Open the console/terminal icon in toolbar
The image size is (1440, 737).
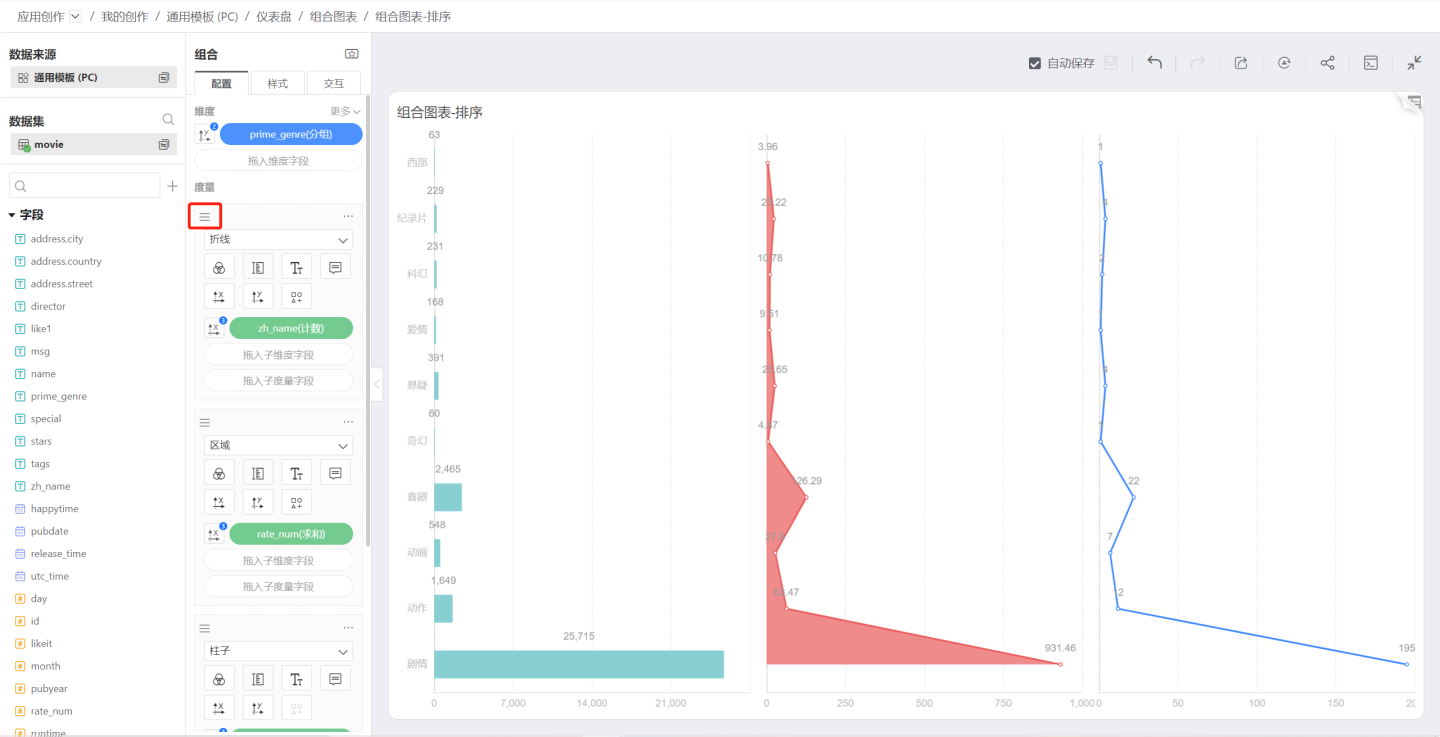(x=1371, y=63)
